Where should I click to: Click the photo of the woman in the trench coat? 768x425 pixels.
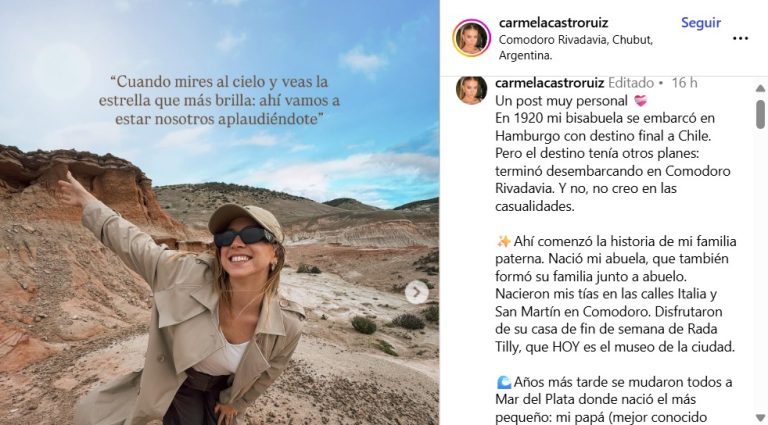(219, 212)
